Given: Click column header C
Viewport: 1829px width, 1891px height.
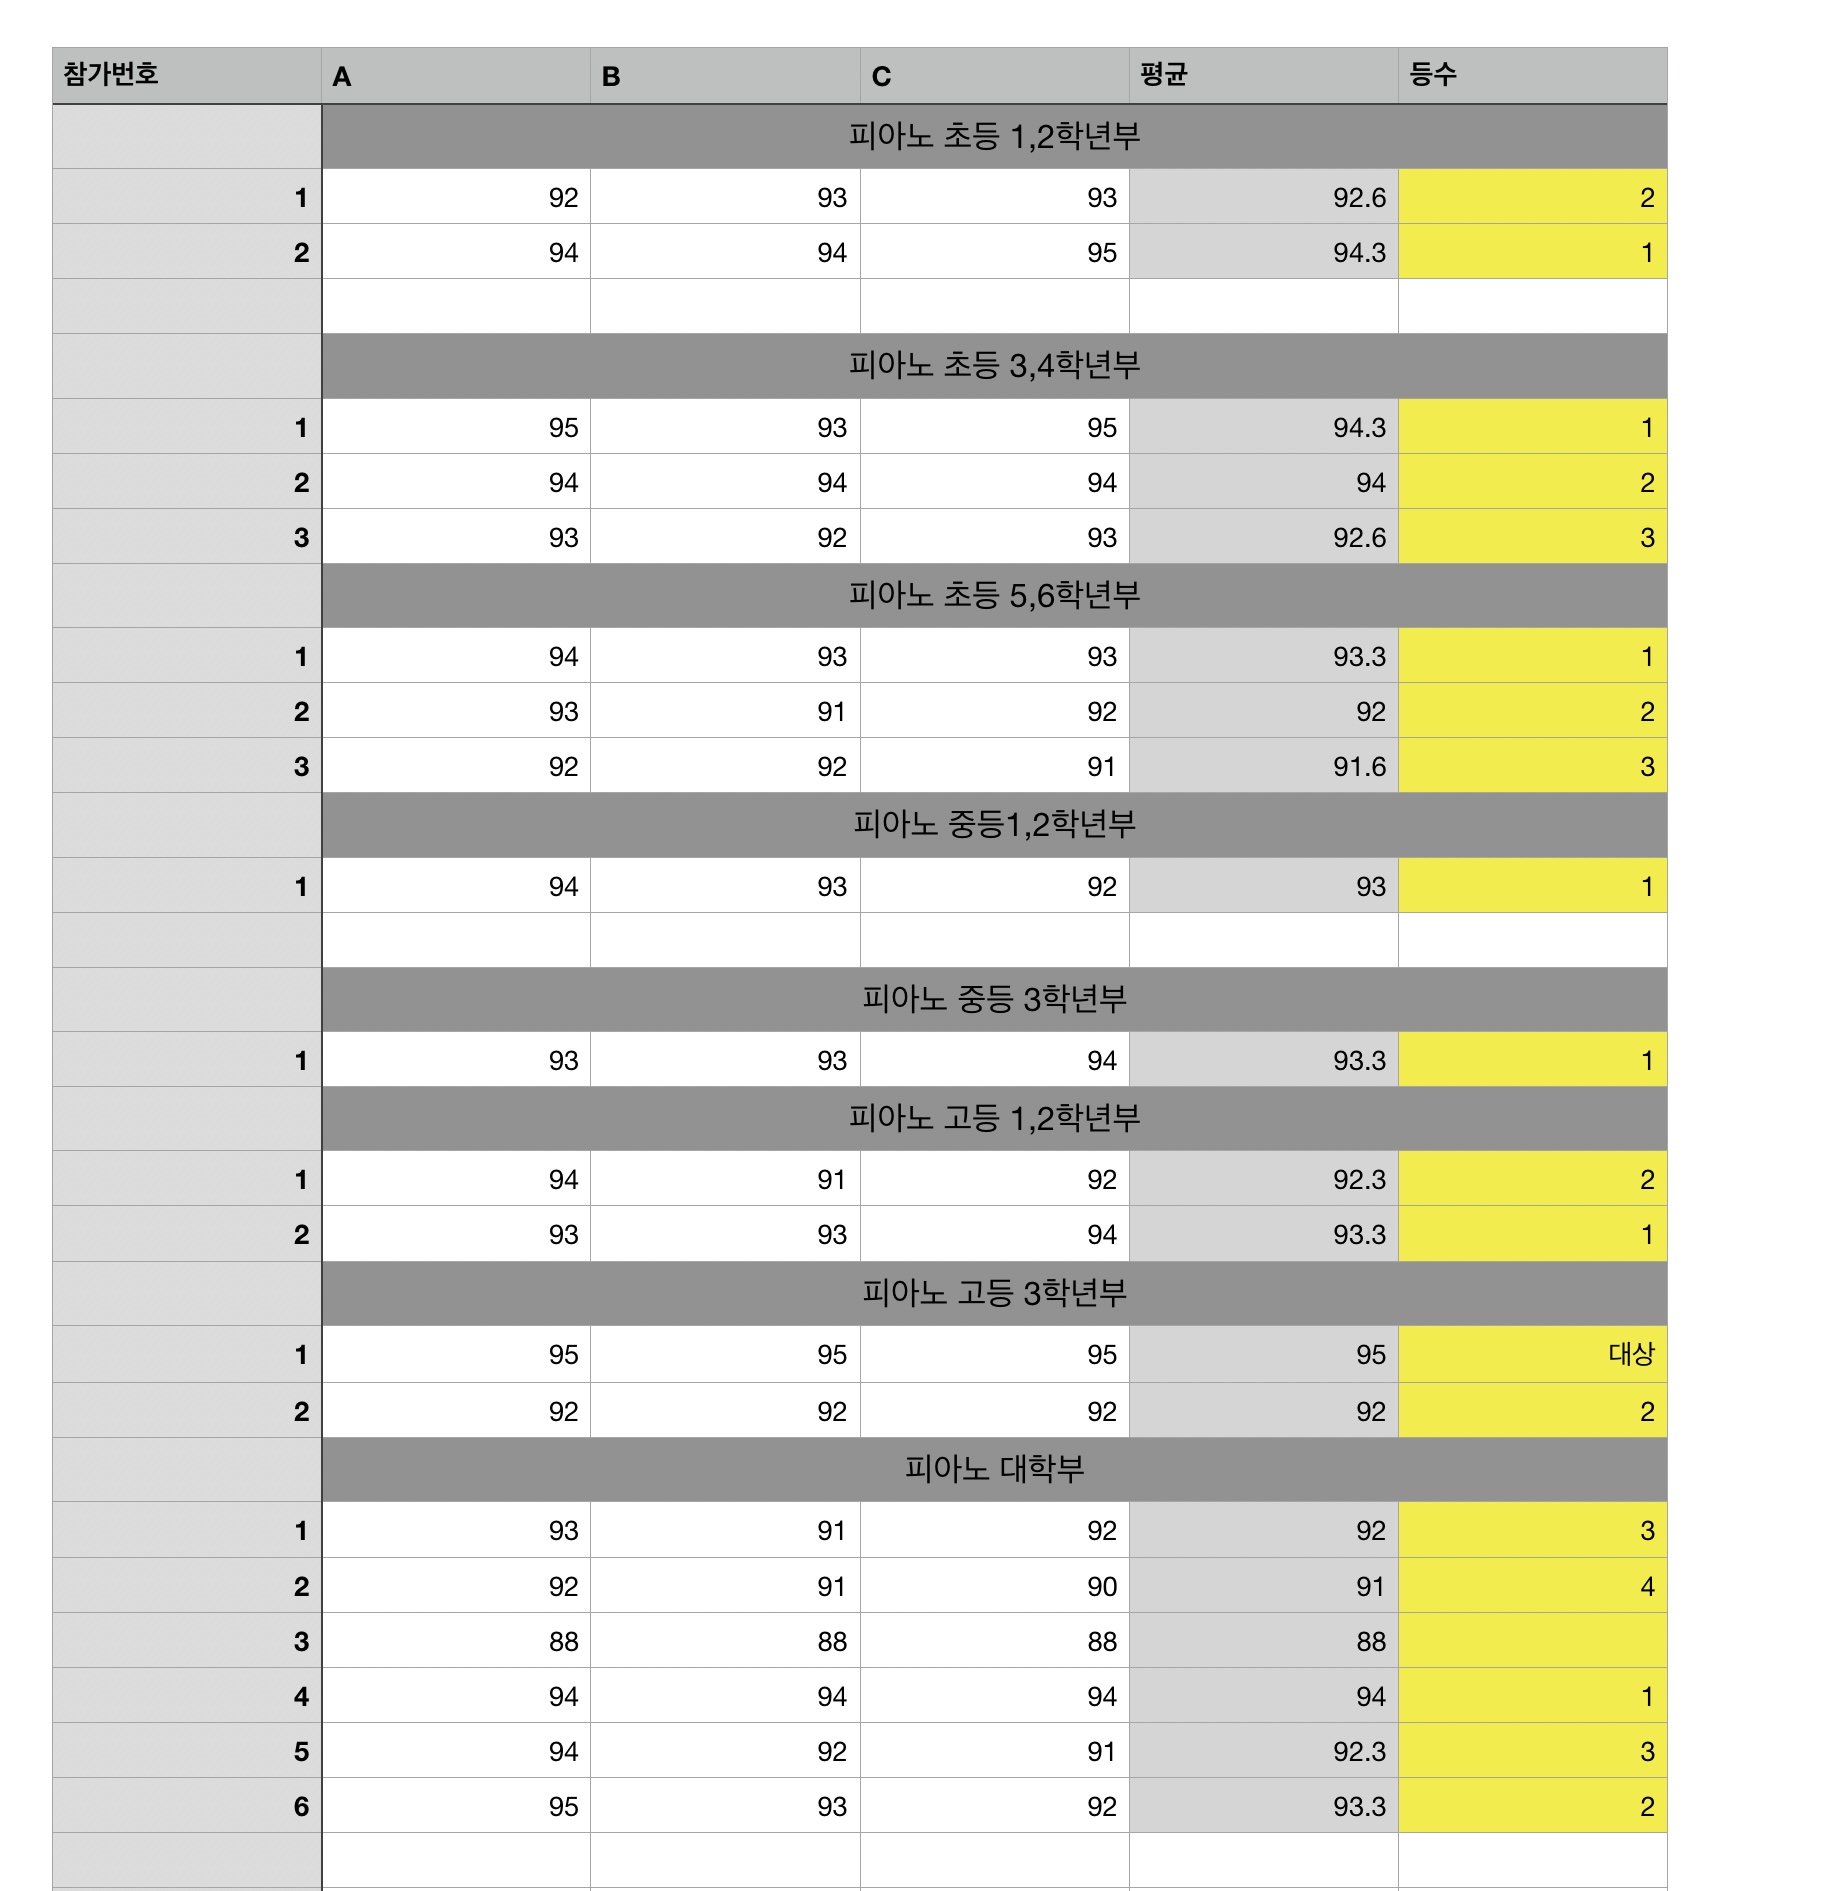Looking at the screenshot, I should click(x=995, y=75).
